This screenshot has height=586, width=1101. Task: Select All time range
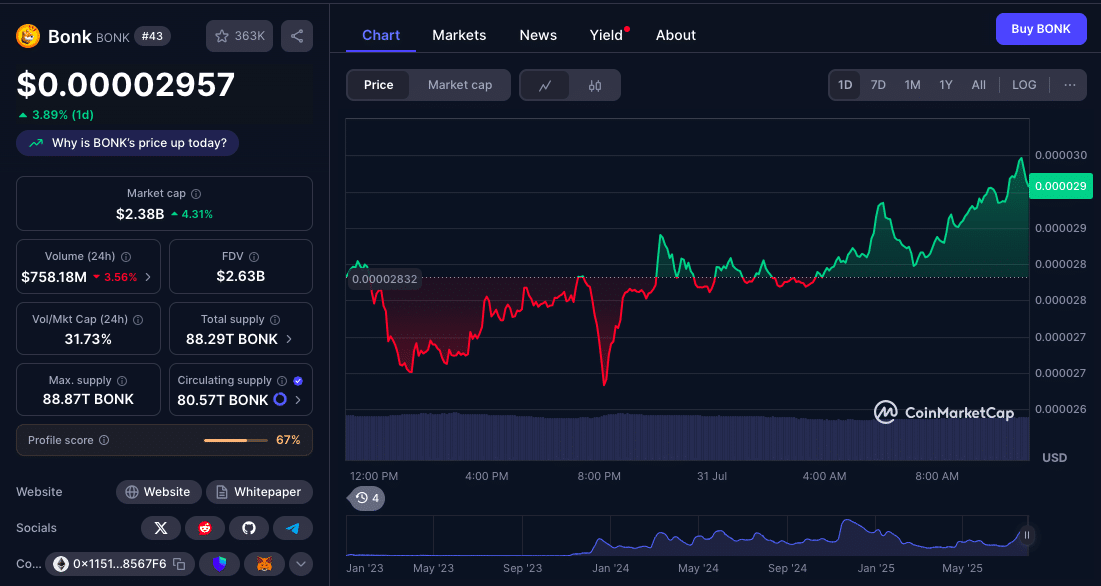pyautogui.click(x=979, y=85)
